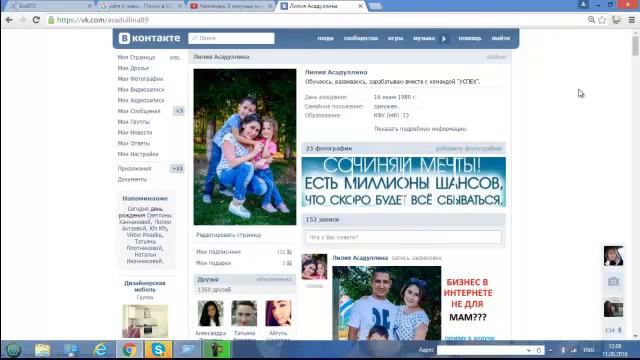Click the VK search field
Image resolution: width=640 pixels, height=360 pixels.
click(231, 38)
